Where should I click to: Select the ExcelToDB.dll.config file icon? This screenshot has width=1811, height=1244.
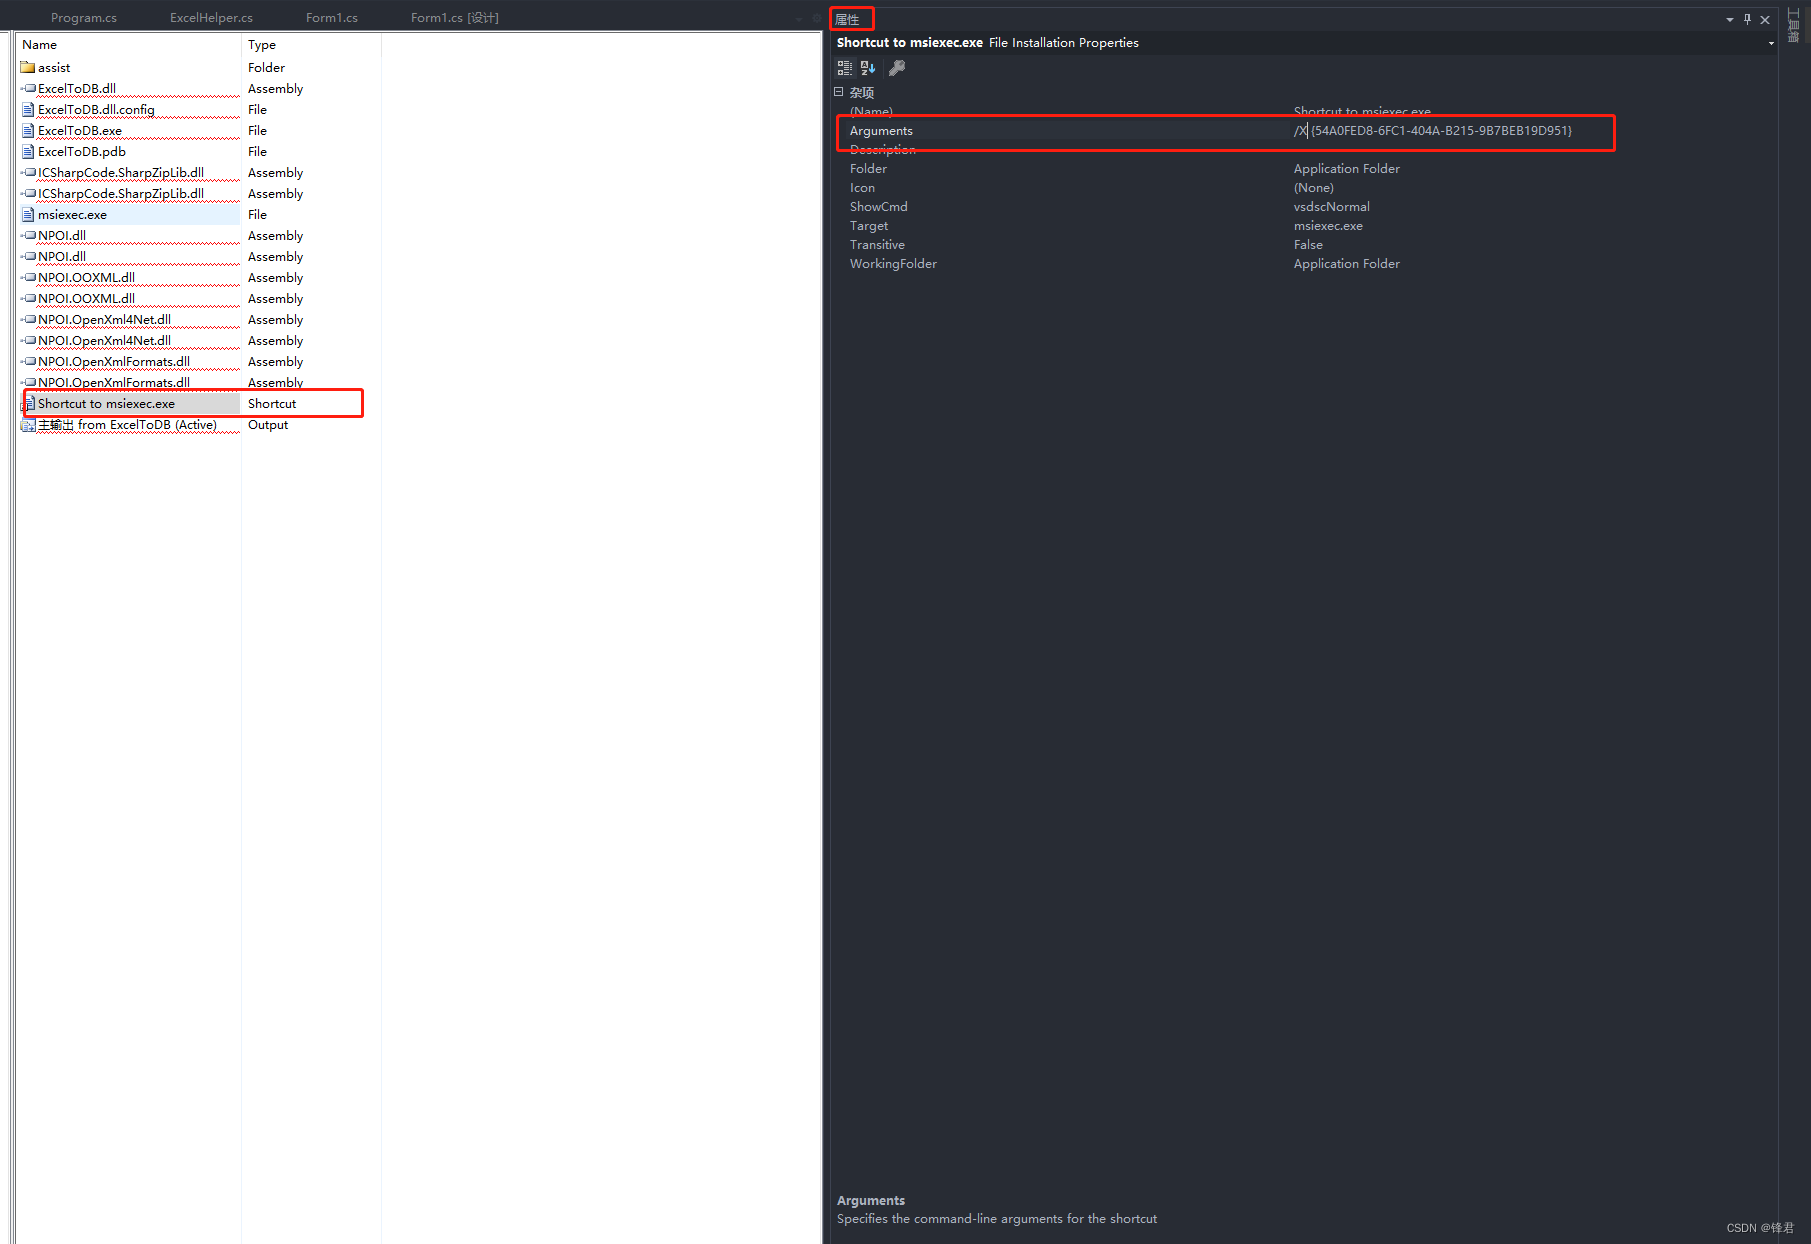28,109
